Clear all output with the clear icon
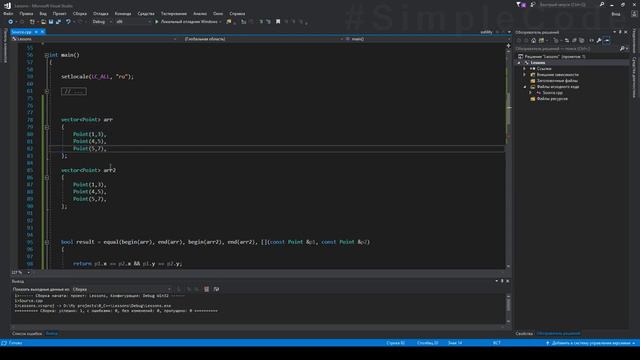Image resolution: width=640 pixels, height=360 pixels. (x=207, y=289)
